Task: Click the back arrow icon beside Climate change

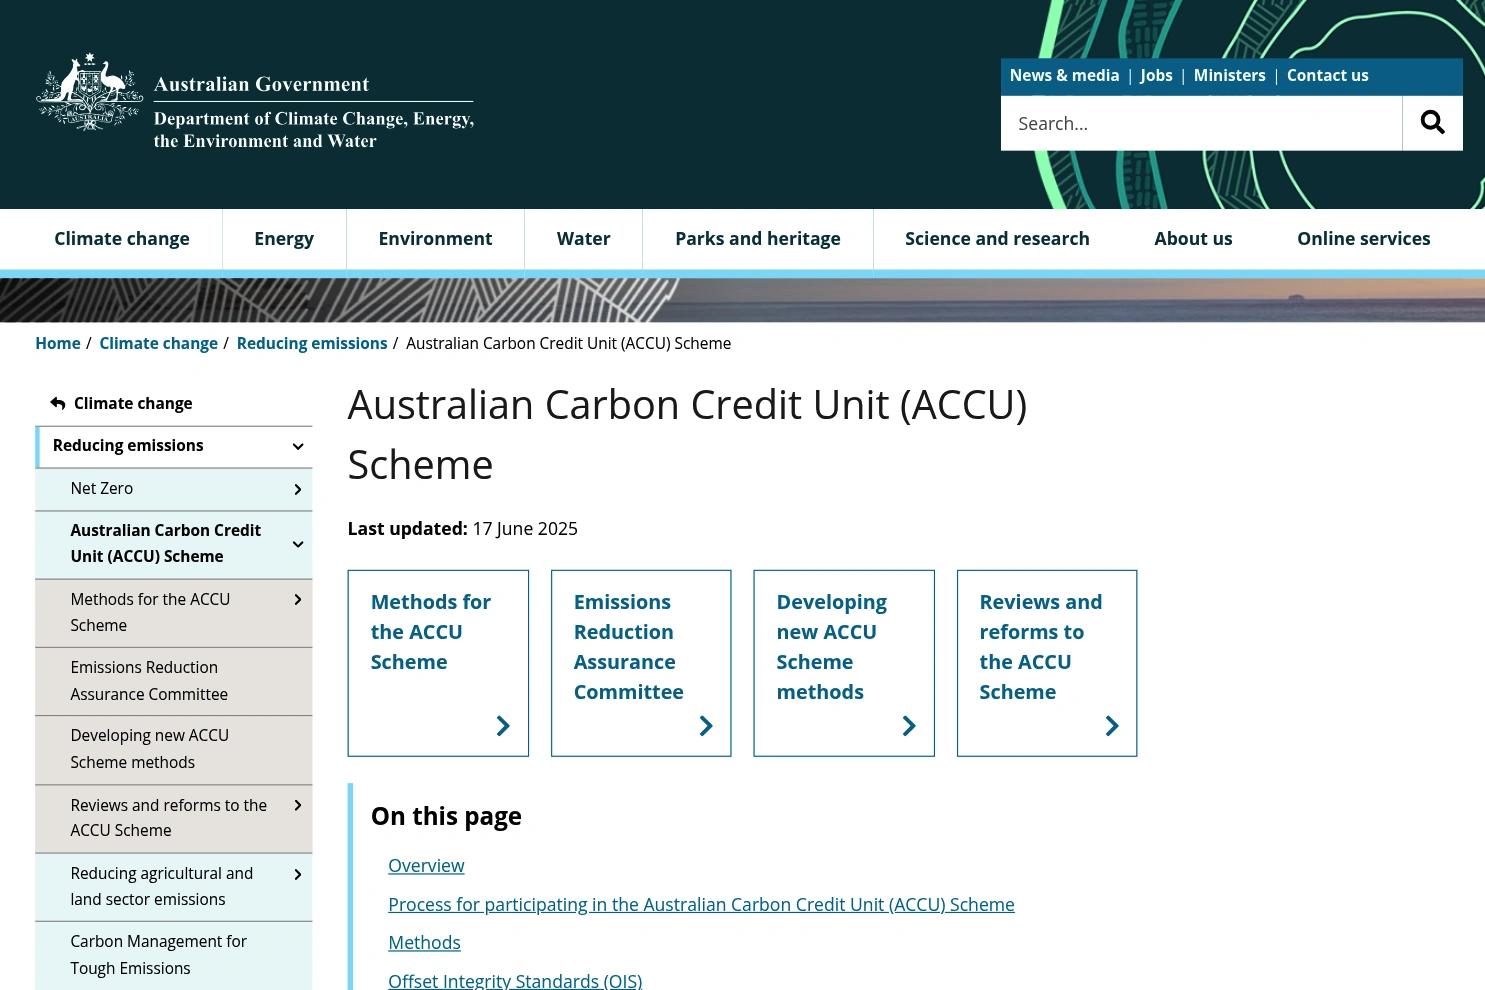Action: coord(58,403)
